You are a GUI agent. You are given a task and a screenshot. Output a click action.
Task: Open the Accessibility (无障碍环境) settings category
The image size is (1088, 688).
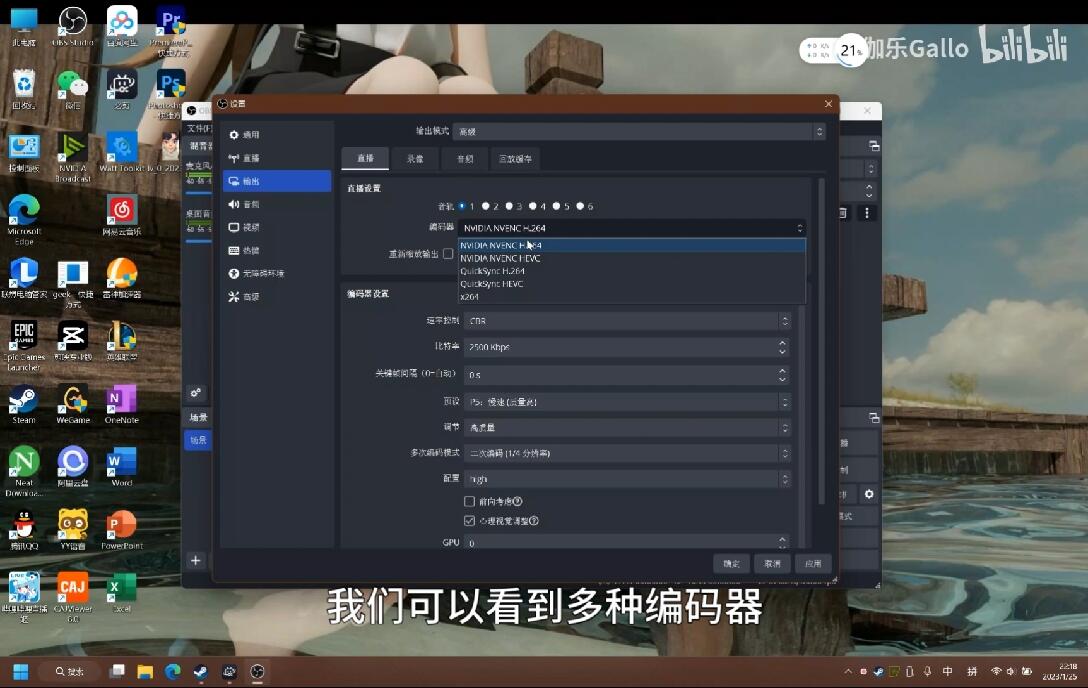[277, 273]
